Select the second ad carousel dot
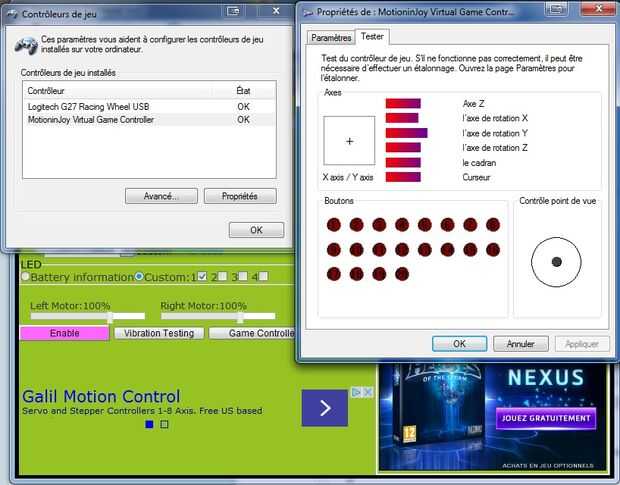620x485 pixels. (x=164, y=424)
